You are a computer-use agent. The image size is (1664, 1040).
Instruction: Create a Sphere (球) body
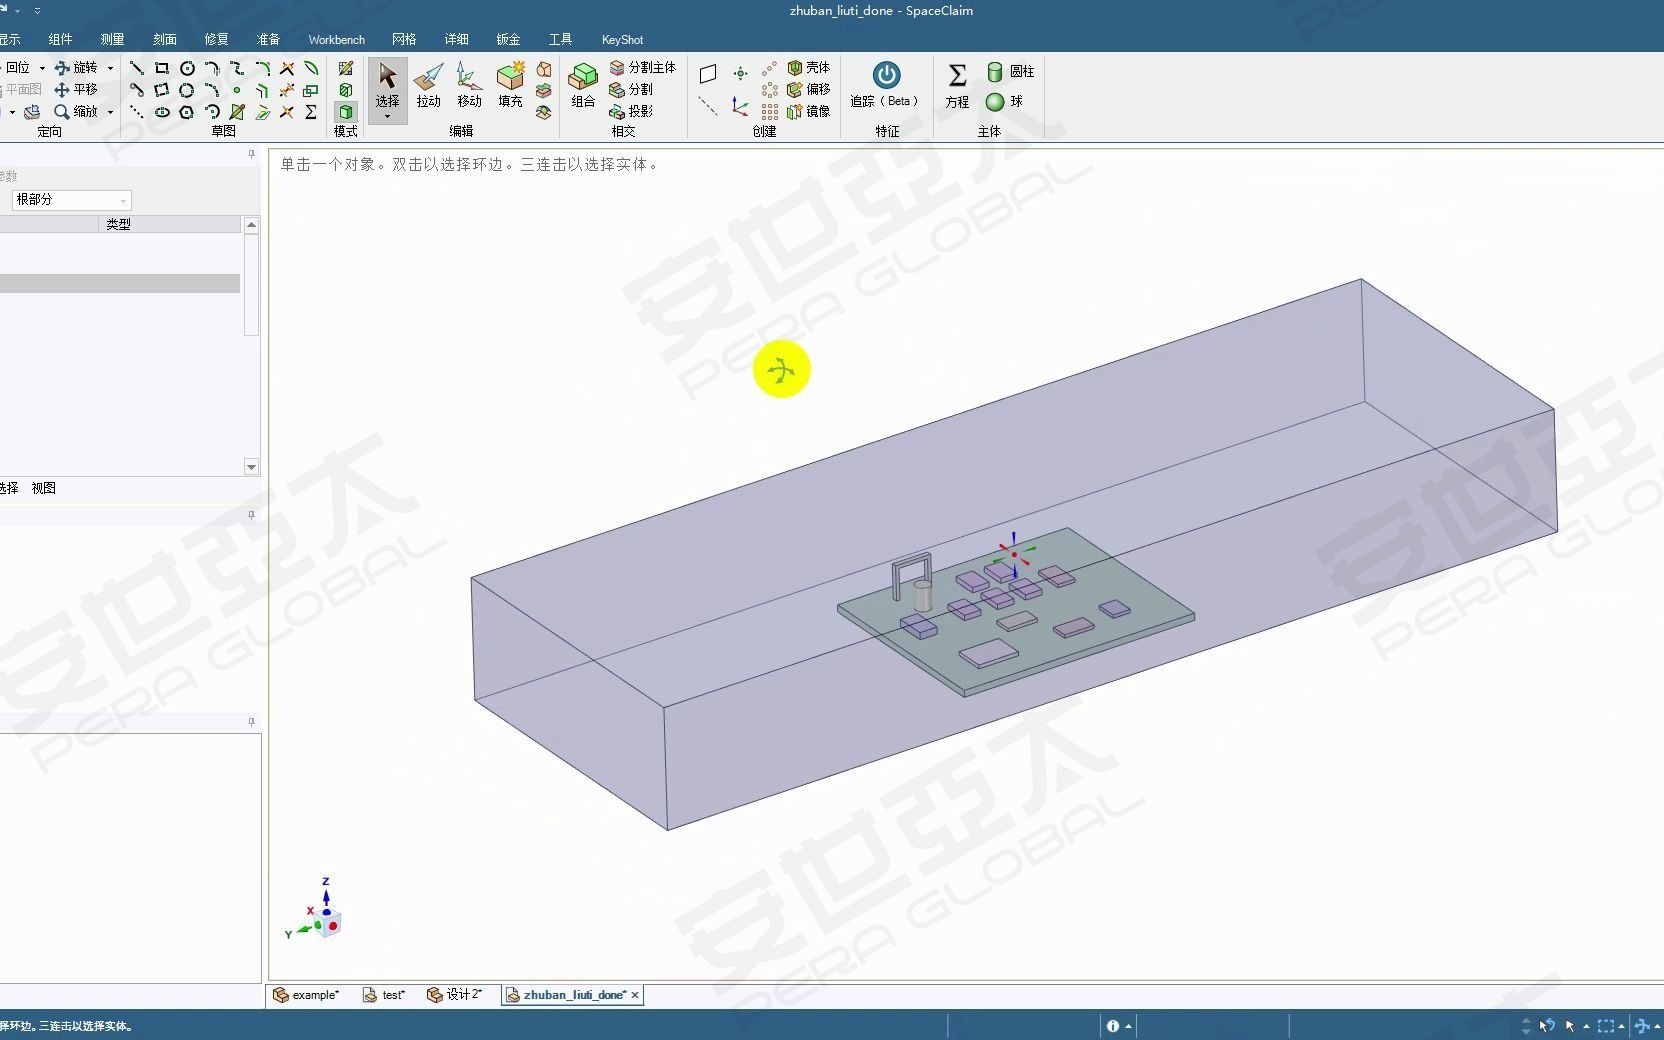[x=1004, y=102]
